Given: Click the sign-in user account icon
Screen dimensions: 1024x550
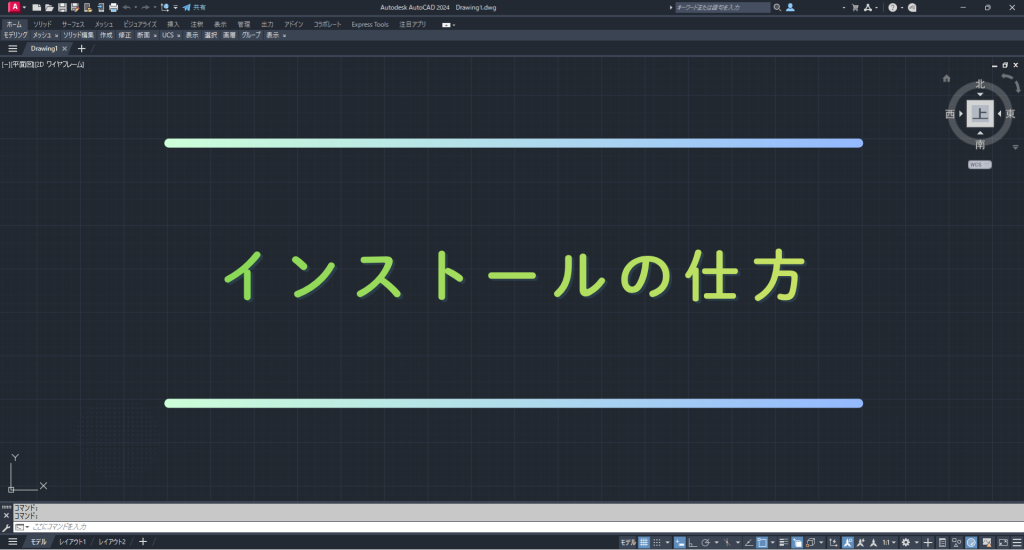Looking at the screenshot, I should point(790,7).
